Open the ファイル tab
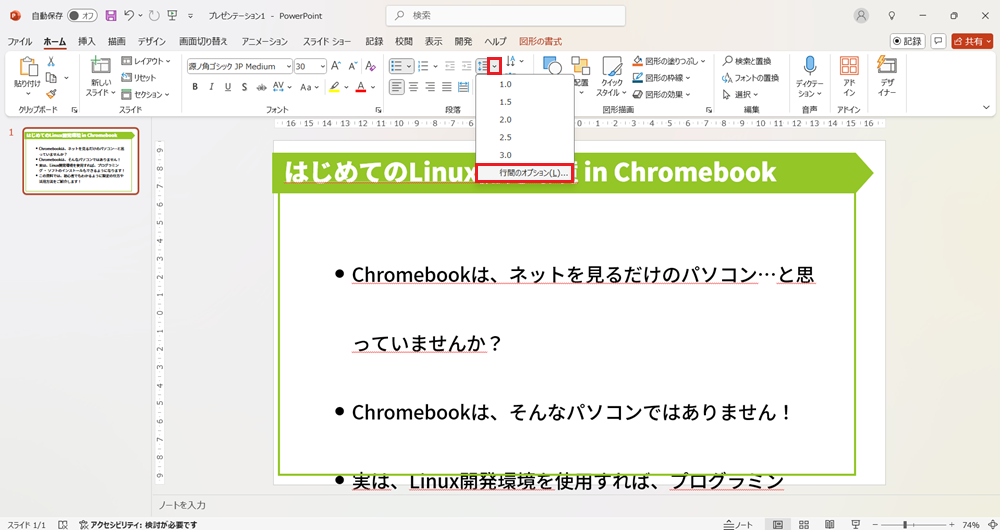This screenshot has width=1000, height=530. click(x=20, y=41)
